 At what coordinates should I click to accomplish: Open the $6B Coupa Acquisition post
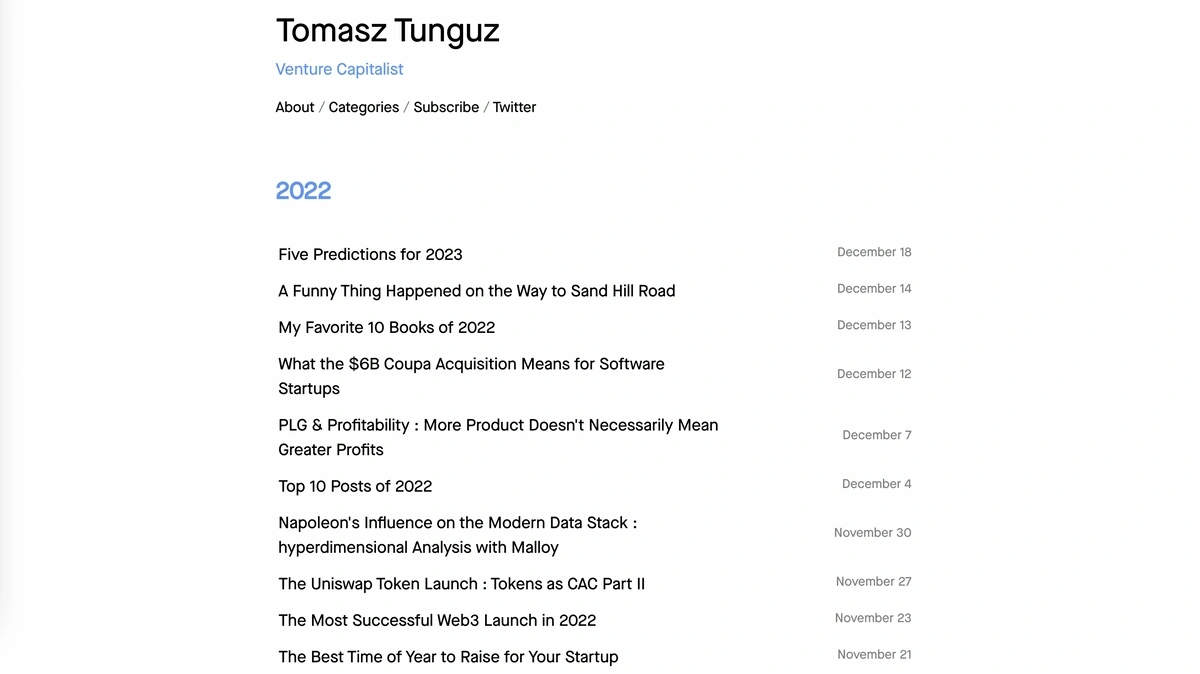click(471, 376)
